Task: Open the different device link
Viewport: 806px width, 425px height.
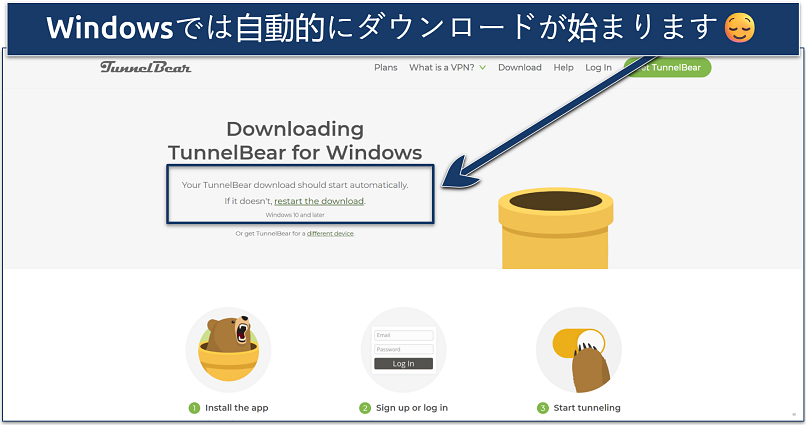Action: 330,233
